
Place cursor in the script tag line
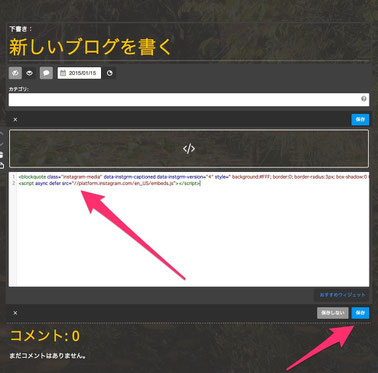[110, 183]
